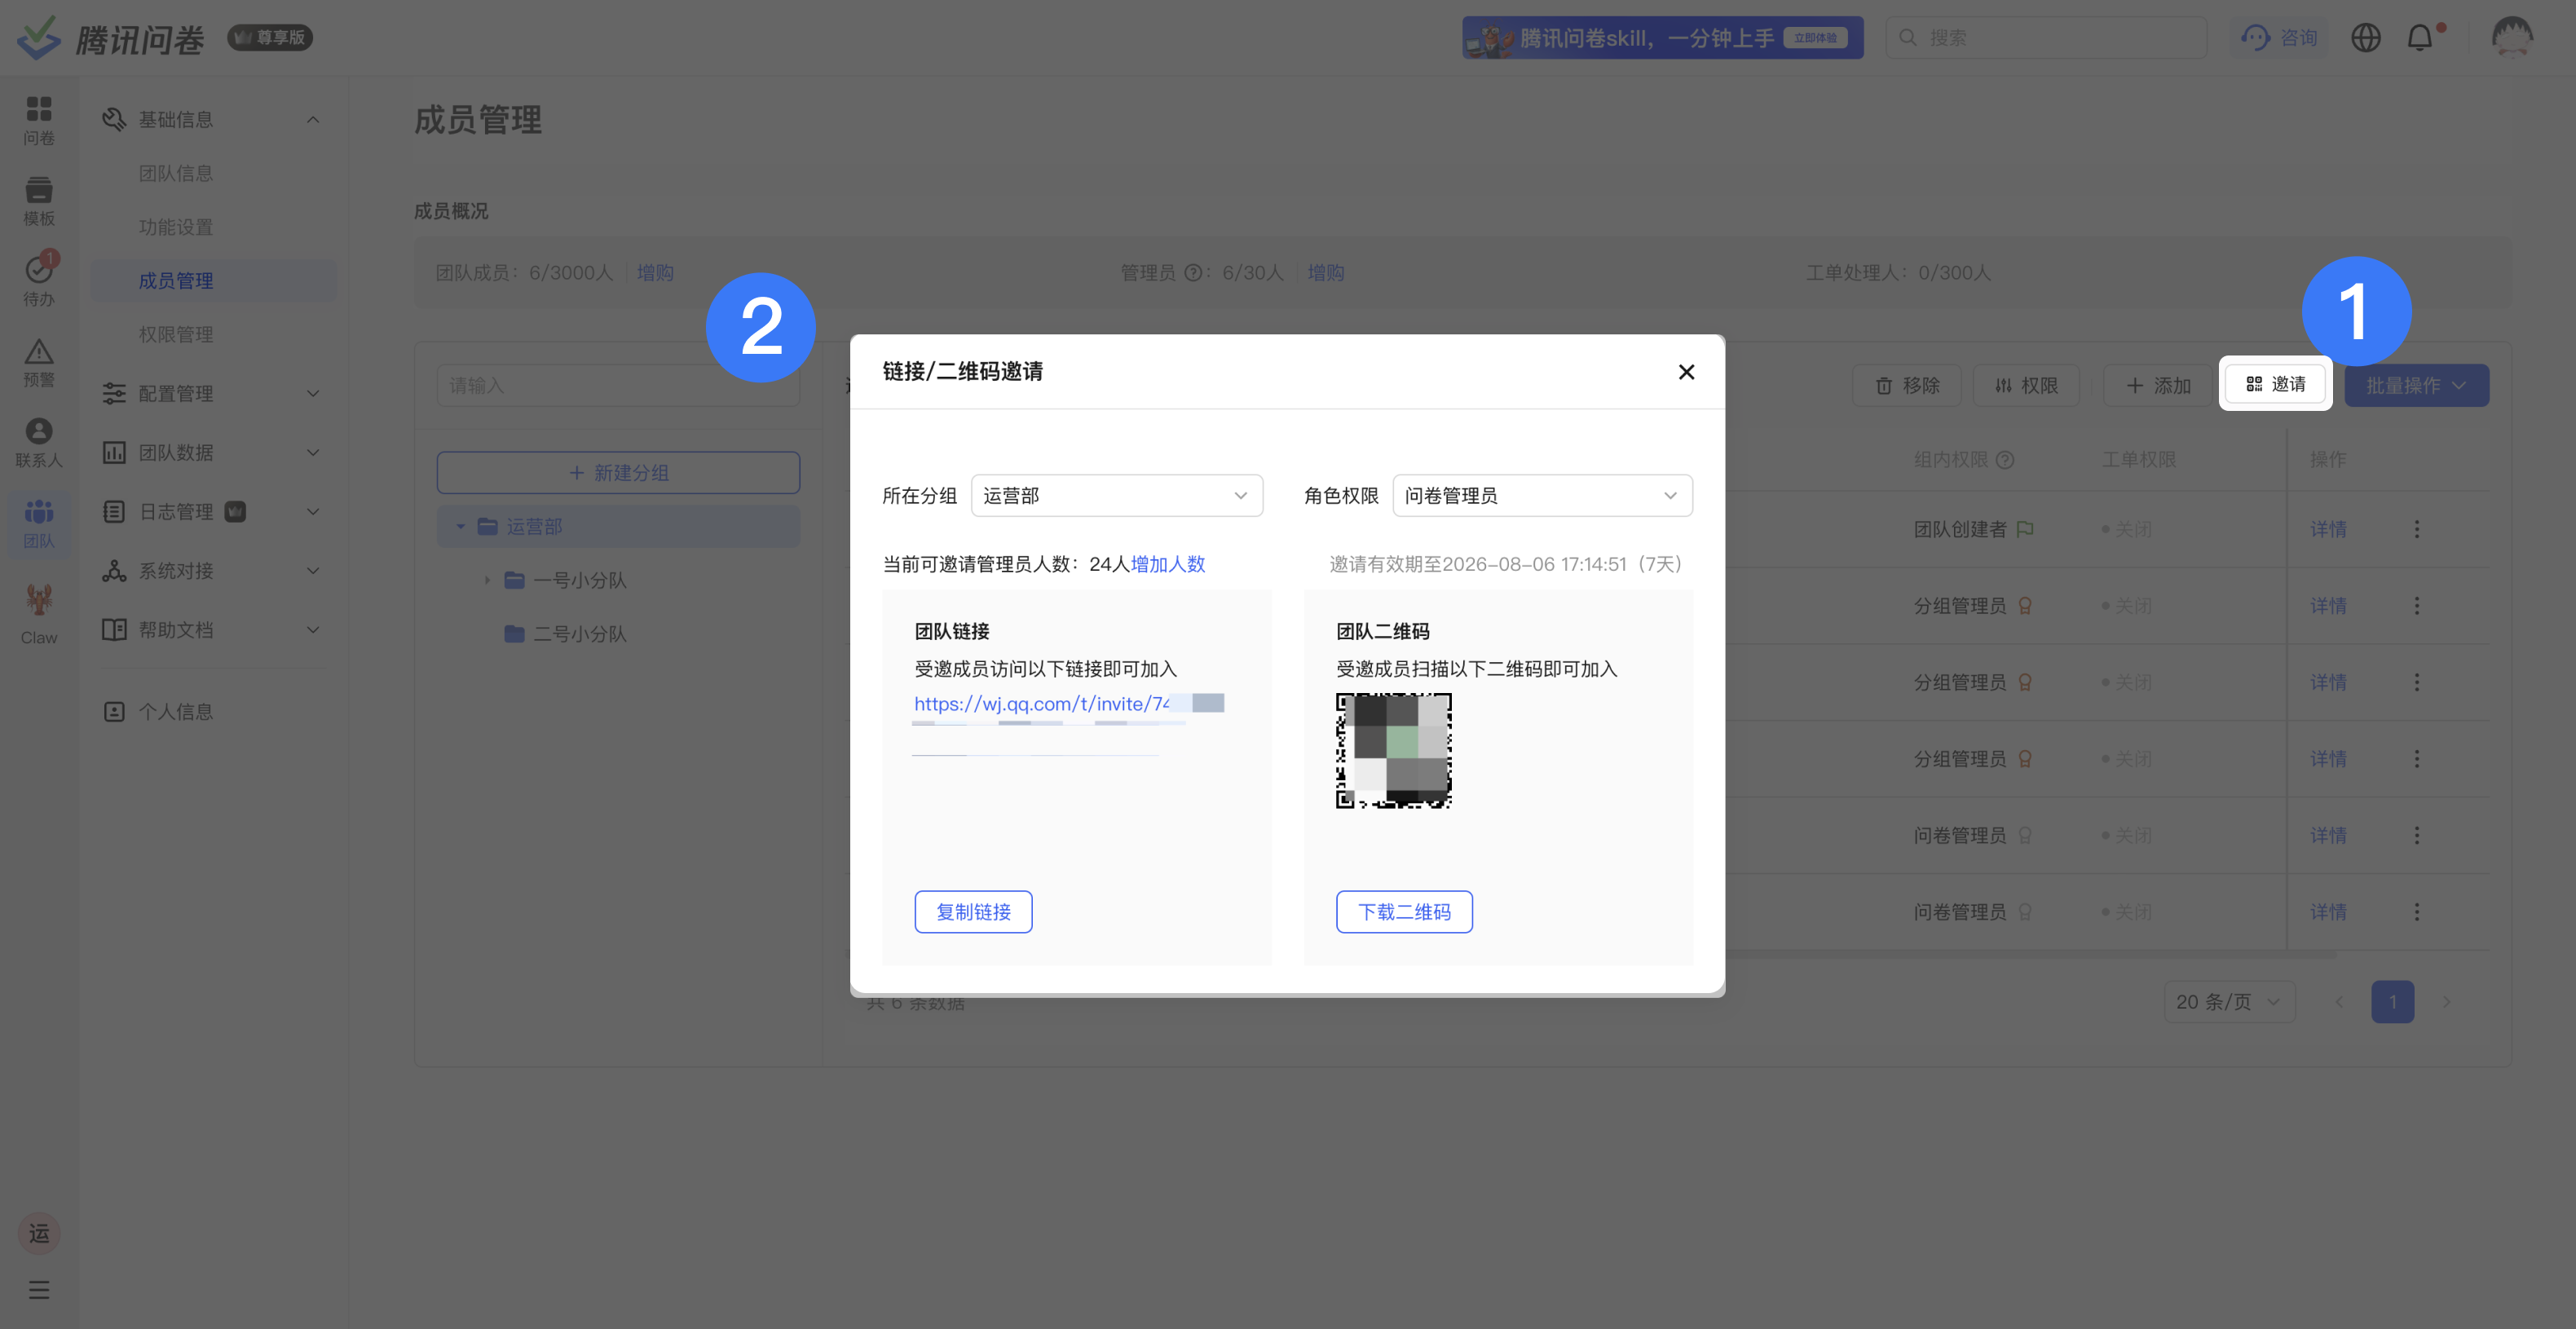The width and height of the screenshot is (2576, 1329).
Task: Click the 腾讯问卷 logo
Action: click(110, 38)
